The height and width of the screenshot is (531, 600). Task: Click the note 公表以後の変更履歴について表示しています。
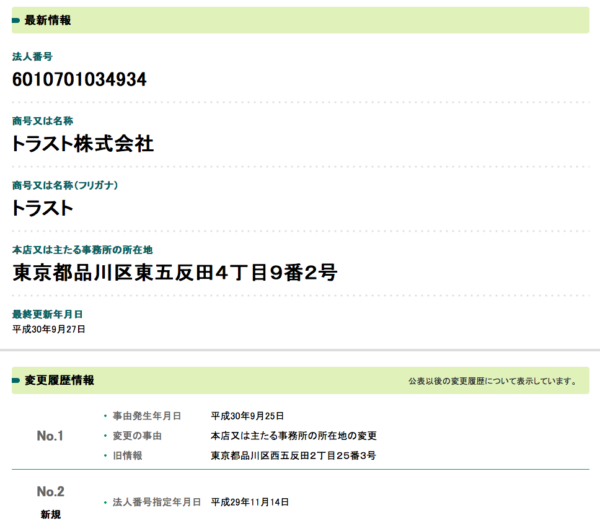point(492,381)
